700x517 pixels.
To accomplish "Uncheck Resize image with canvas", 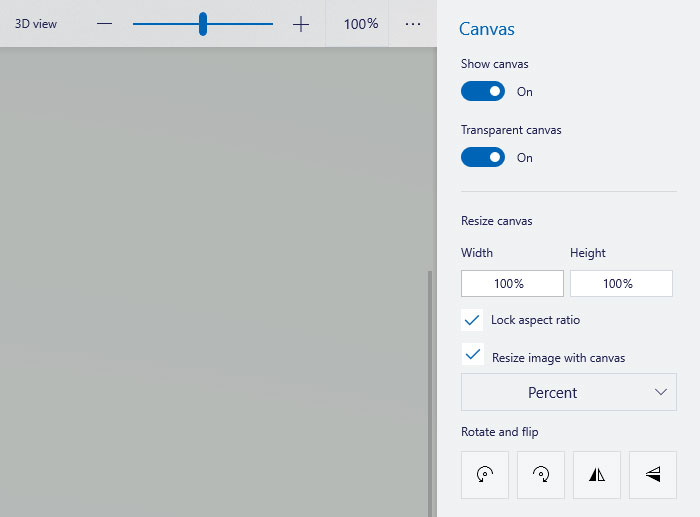I will point(473,355).
